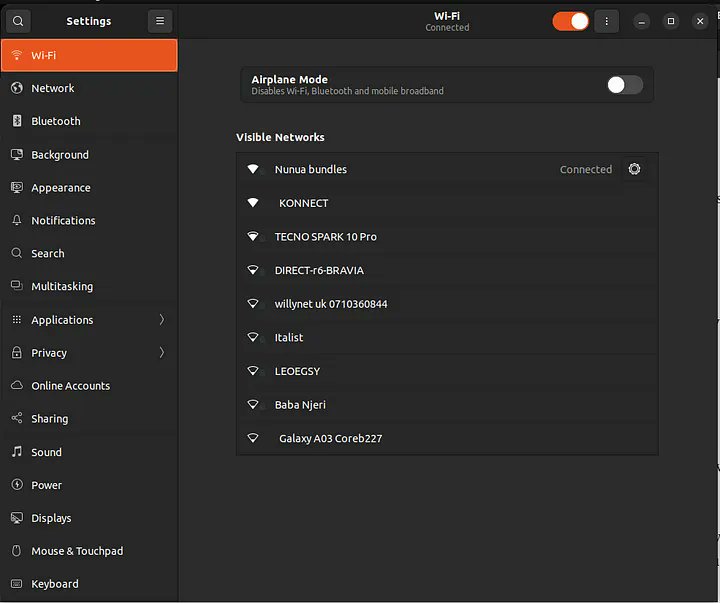Select the DIRECT-r6-BRAVIA network
The image size is (720, 603).
pos(447,270)
